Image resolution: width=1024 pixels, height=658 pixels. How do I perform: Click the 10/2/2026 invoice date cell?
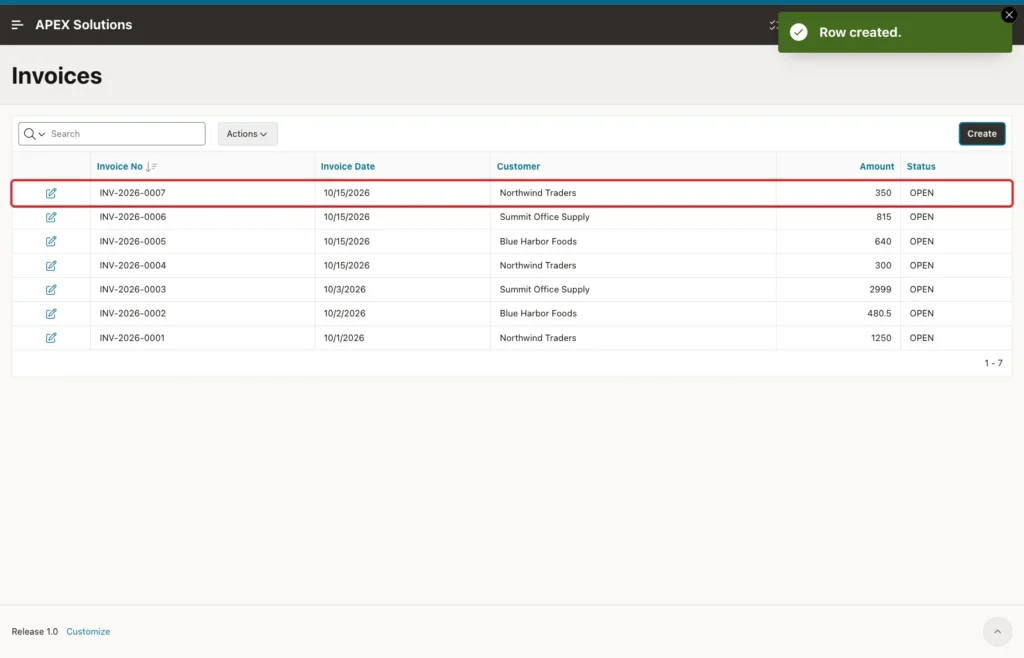tap(345, 313)
